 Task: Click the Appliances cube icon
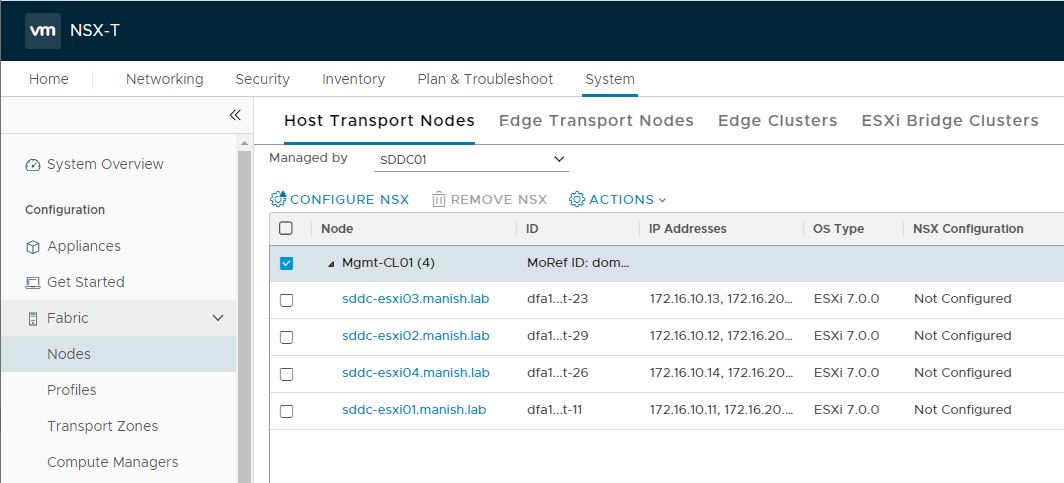point(33,247)
